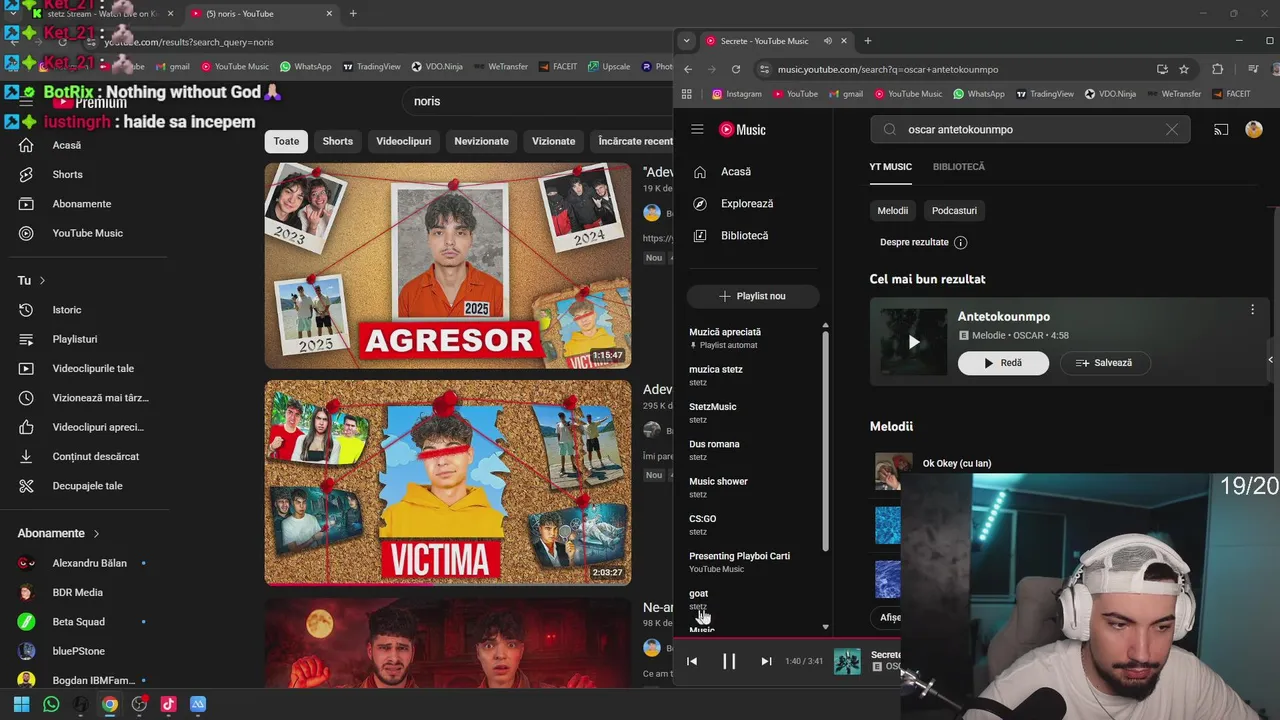Select the Vizionate filter chip

pyautogui.click(x=553, y=141)
